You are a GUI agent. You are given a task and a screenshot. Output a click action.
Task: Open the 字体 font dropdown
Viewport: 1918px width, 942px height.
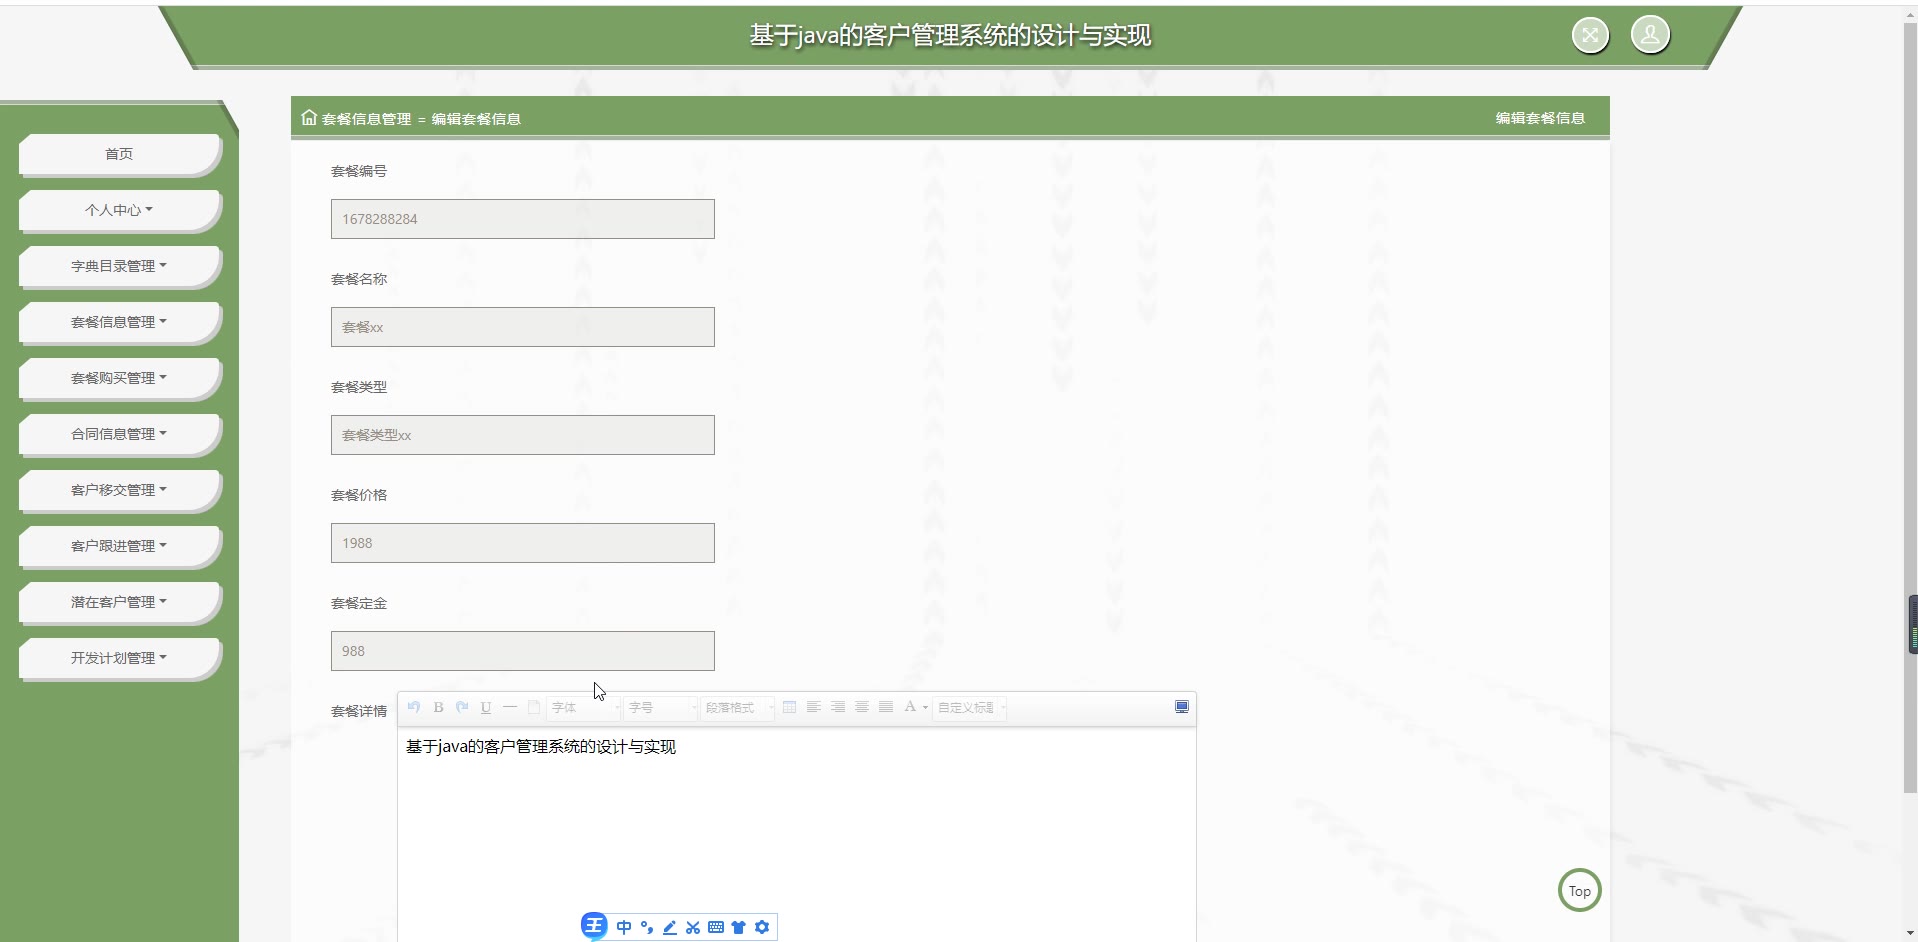pos(584,708)
